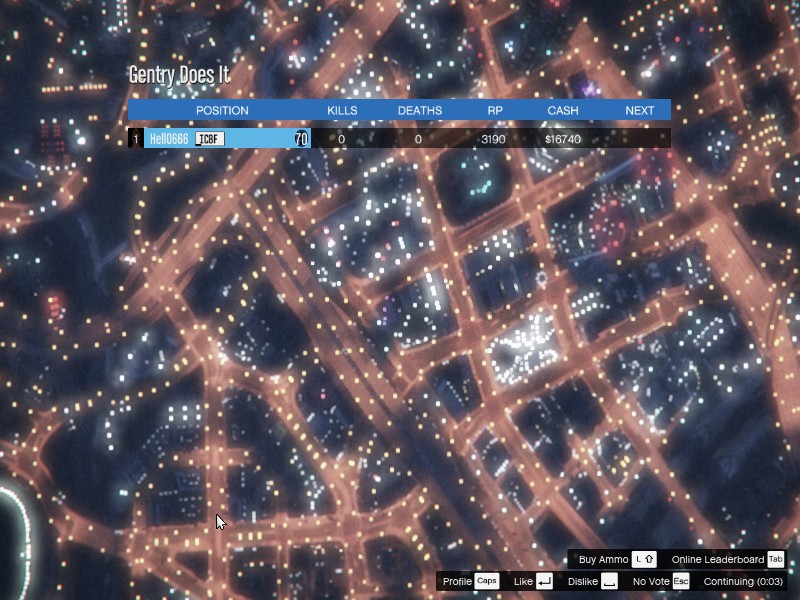800x600 pixels.
Task: Choose the No Vote option
Action: click(651, 581)
